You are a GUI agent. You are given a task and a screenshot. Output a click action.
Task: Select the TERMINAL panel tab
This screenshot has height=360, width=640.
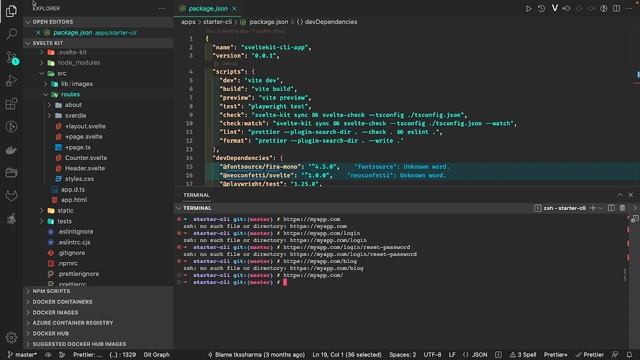point(196,195)
